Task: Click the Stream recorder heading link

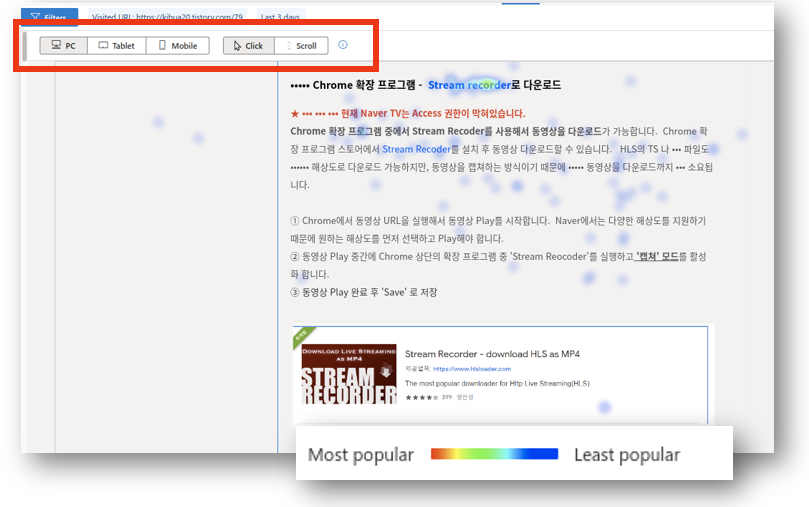Action: (469, 85)
